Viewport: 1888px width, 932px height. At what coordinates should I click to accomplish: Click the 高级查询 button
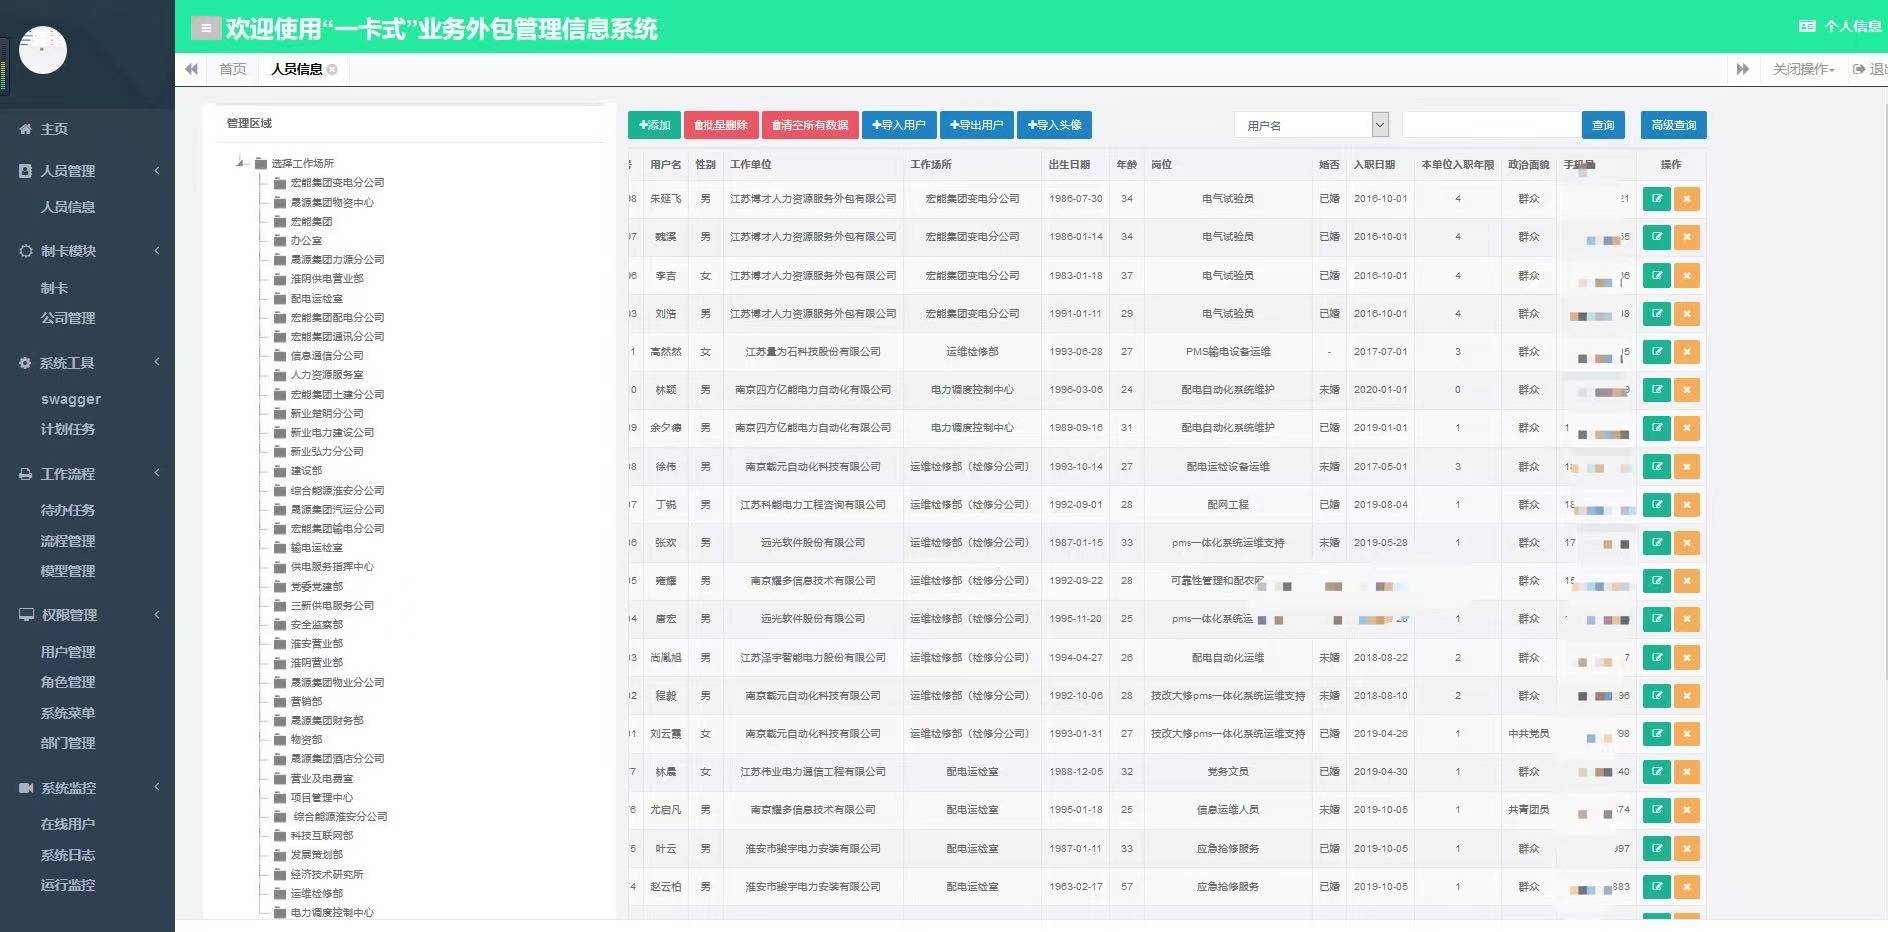coord(1673,125)
